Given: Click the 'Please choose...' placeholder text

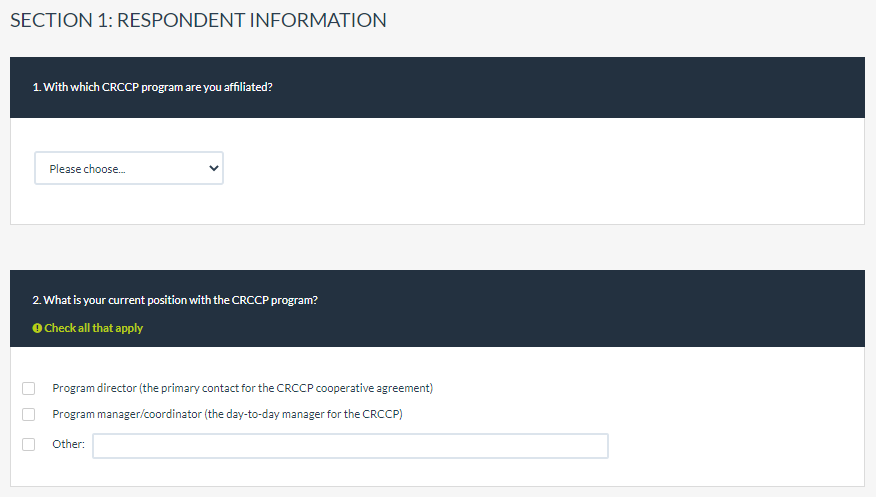Looking at the screenshot, I should click(87, 169).
